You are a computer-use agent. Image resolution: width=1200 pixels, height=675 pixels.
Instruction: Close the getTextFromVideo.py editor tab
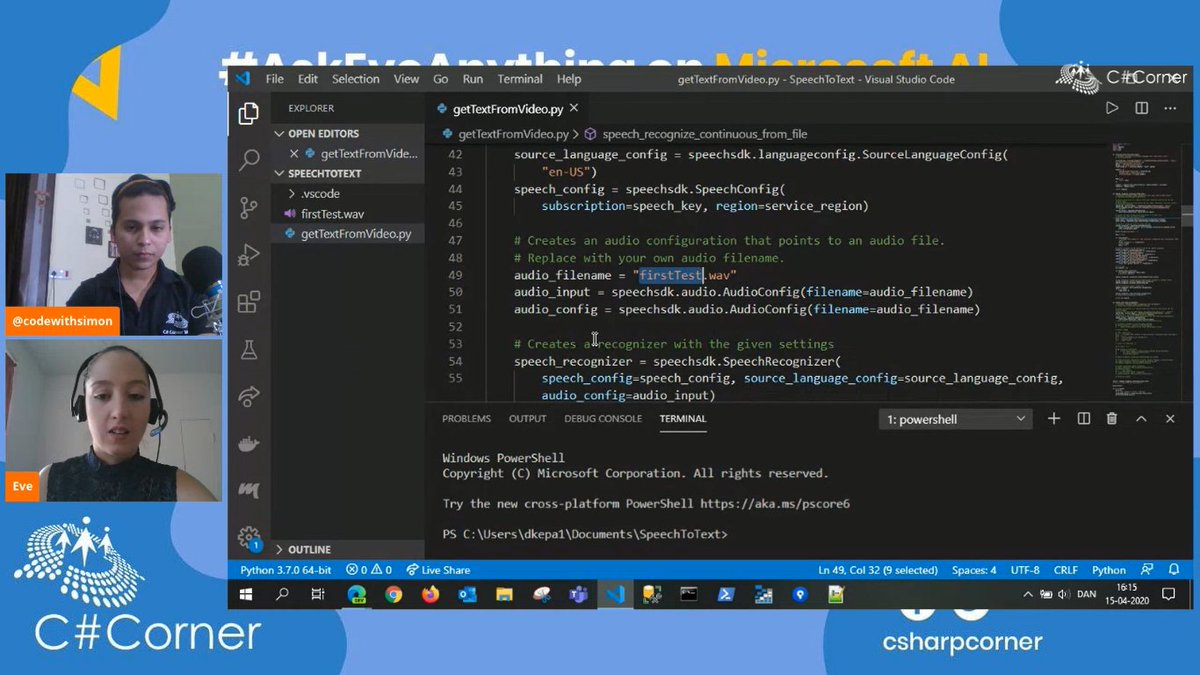click(x=574, y=110)
